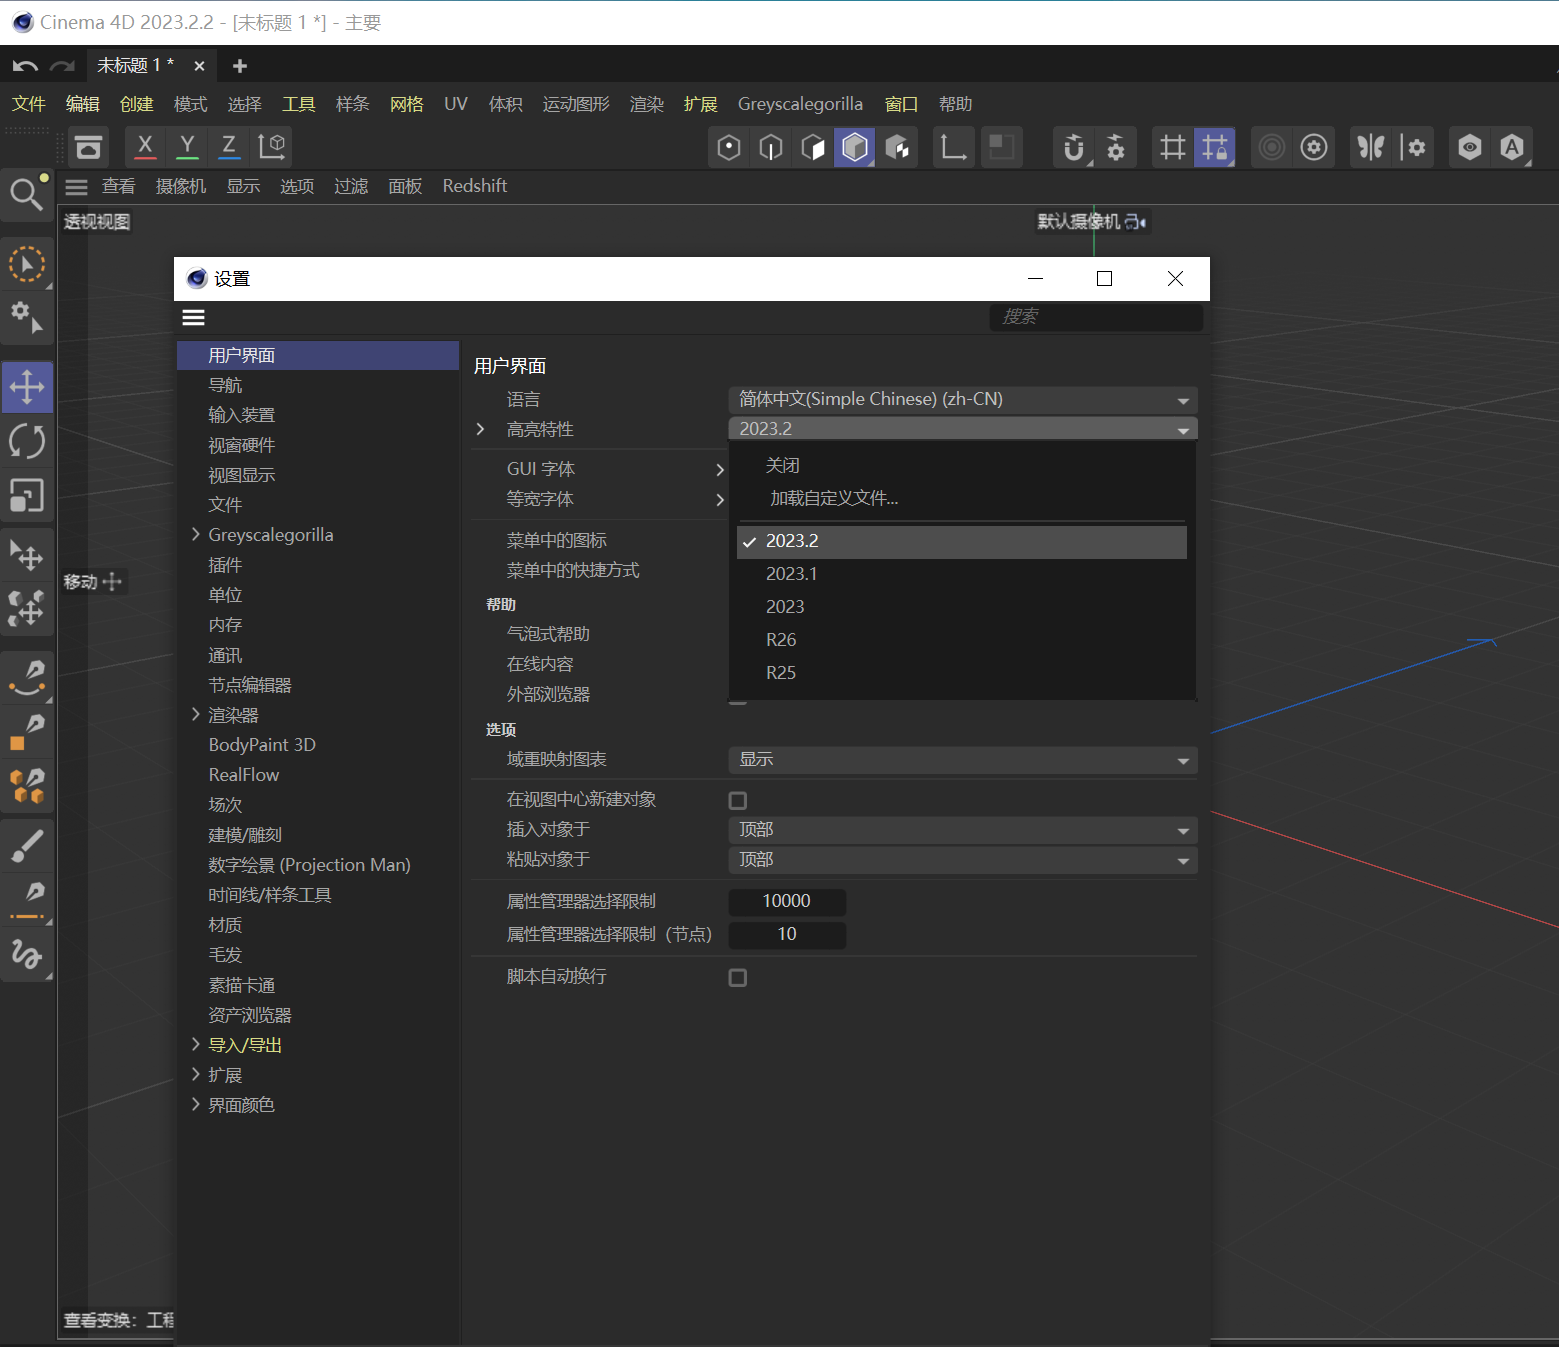Toggle Z axis lock icon
This screenshot has height=1347, width=1559.
coord(229,146)
